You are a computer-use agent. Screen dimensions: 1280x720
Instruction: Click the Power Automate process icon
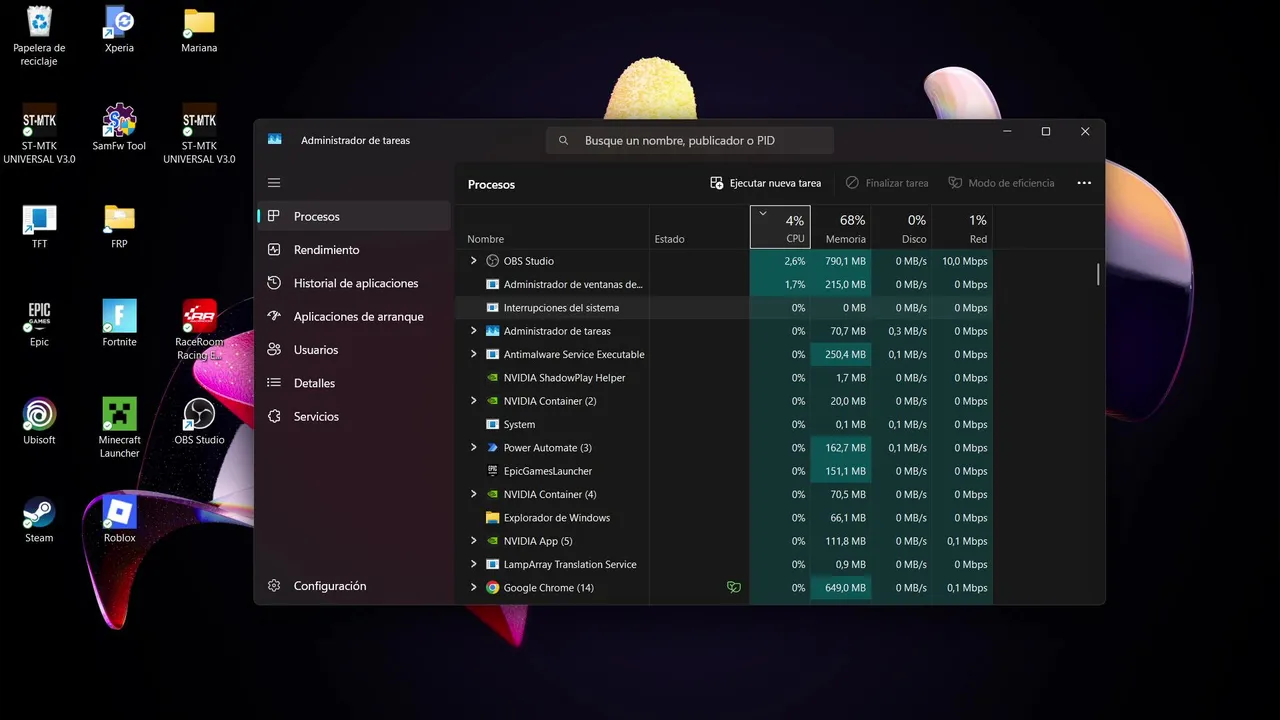pos(492,448)
